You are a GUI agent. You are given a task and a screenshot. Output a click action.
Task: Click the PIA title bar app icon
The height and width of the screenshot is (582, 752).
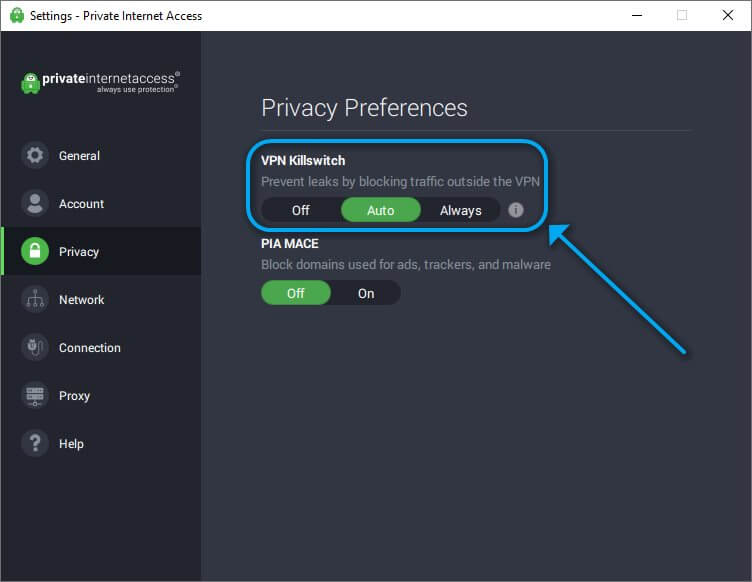click(17, 15)
